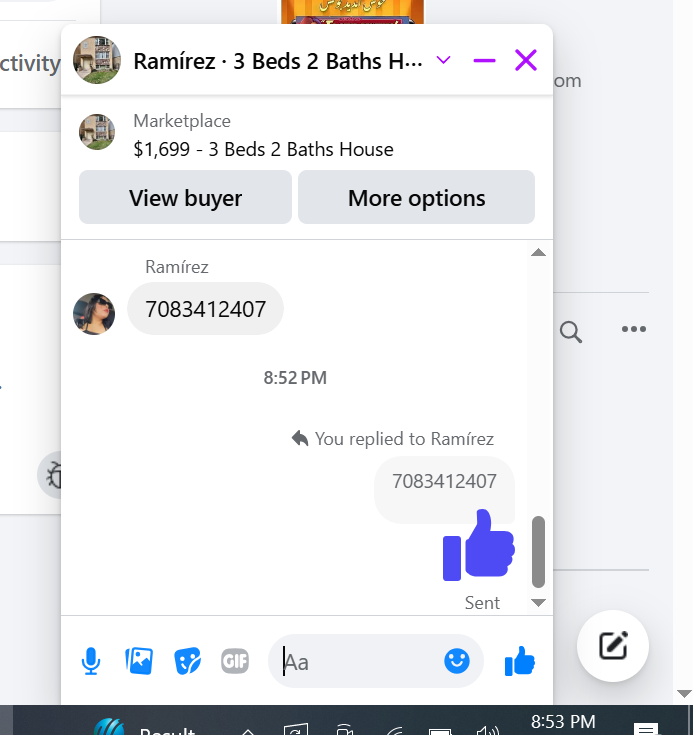The height and width of the screenshot is (735, 693).
Task: Open the three-dots more menu
Action: coord(633,329)
